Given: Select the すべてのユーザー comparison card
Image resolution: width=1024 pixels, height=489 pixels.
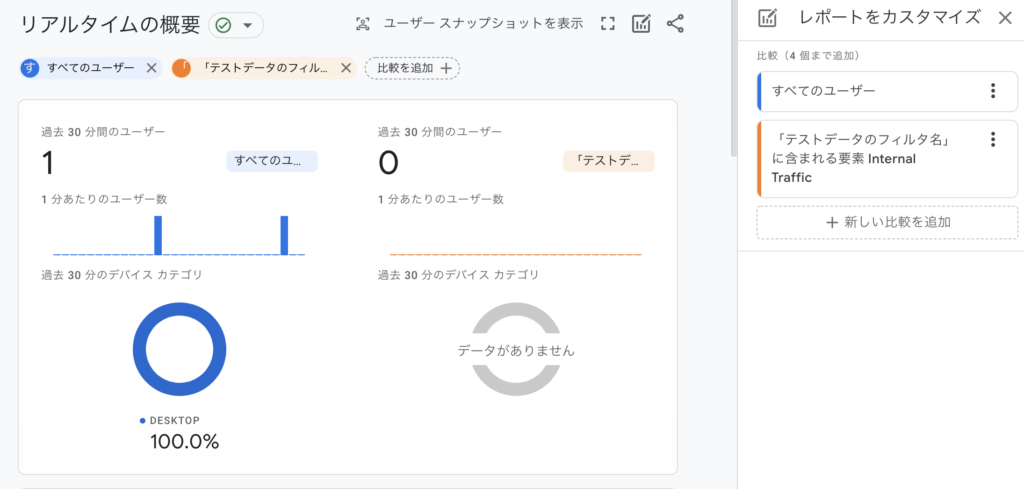Looking at the screenshot, I should (x=870, y=91).
